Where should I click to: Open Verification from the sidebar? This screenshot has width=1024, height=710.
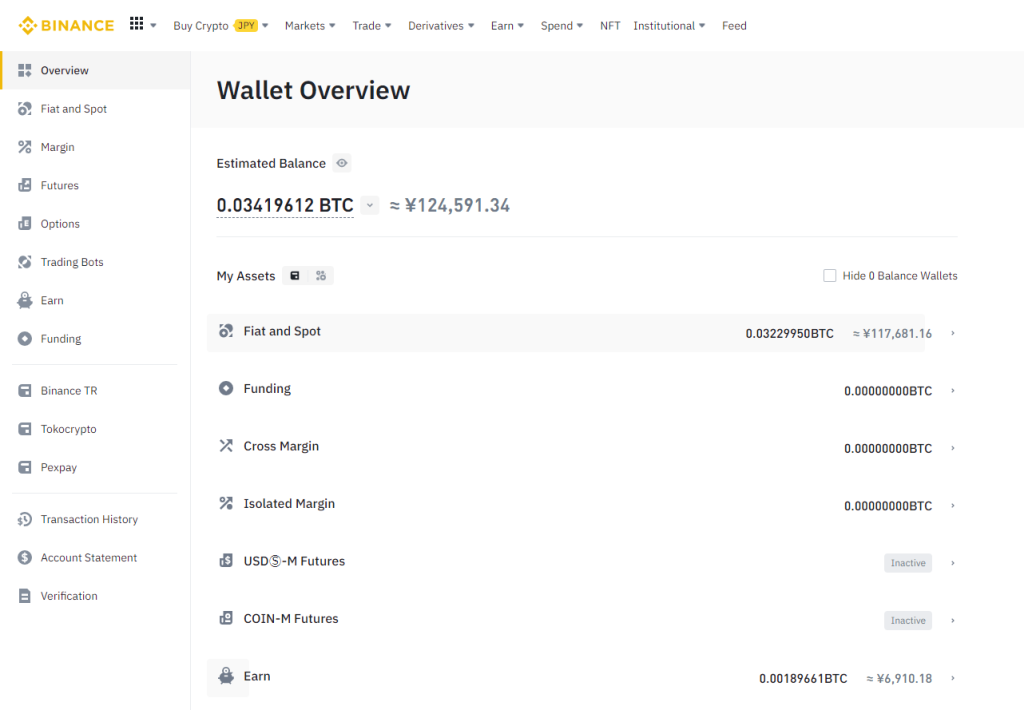(69, 596)
